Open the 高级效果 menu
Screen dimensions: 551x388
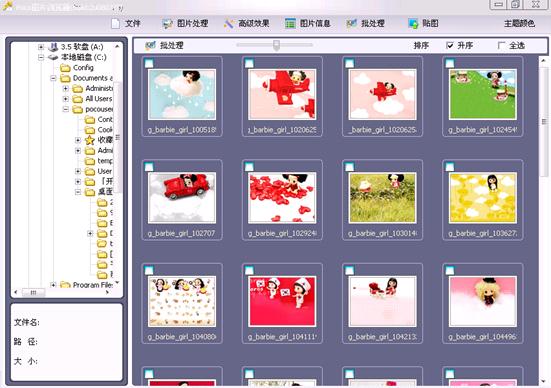pyautogui.click(x=246, y=24)
